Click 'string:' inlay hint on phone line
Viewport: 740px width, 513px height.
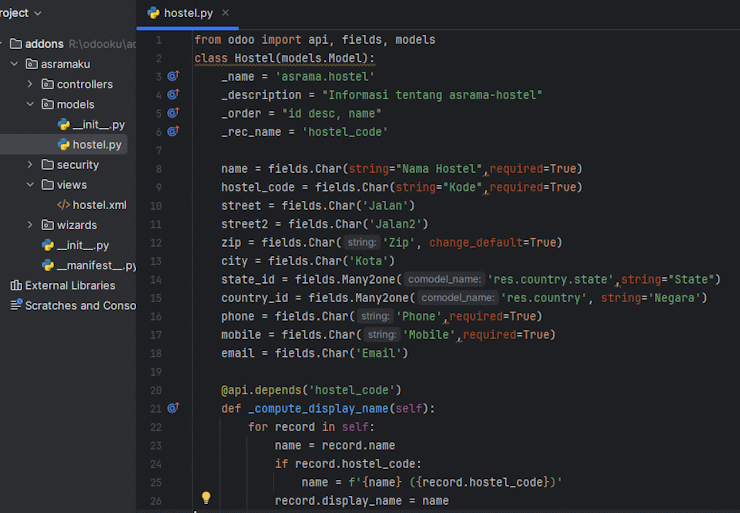(x=375, y=316)
